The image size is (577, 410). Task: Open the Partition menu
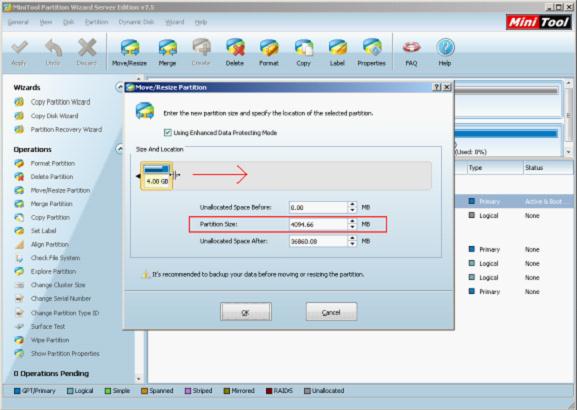(96, 22)
